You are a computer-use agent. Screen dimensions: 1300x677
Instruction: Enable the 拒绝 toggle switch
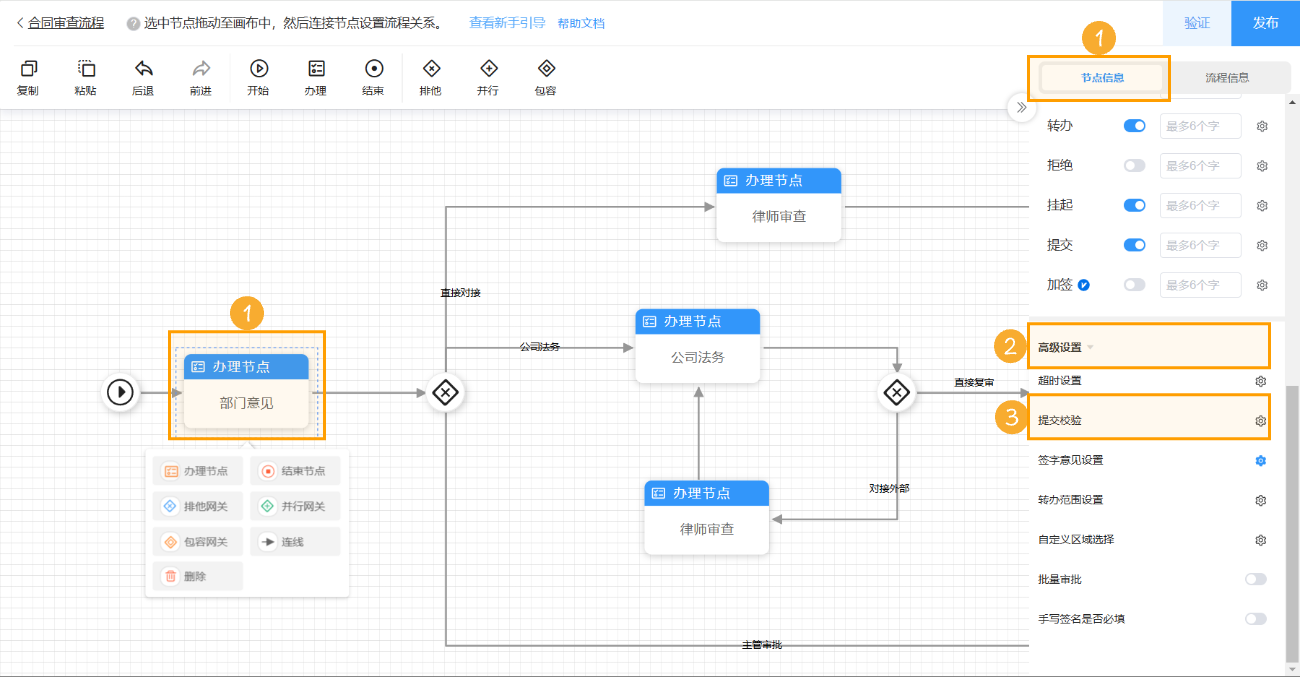click(x=1134, y=166)
